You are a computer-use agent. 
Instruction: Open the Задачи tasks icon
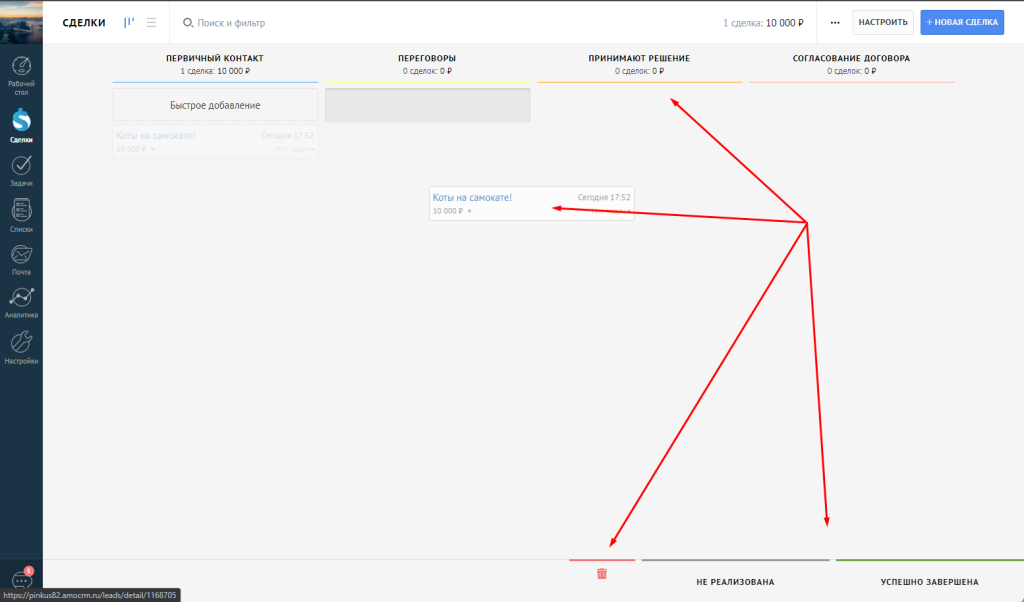pyautogui.click(x=21, y=166)
